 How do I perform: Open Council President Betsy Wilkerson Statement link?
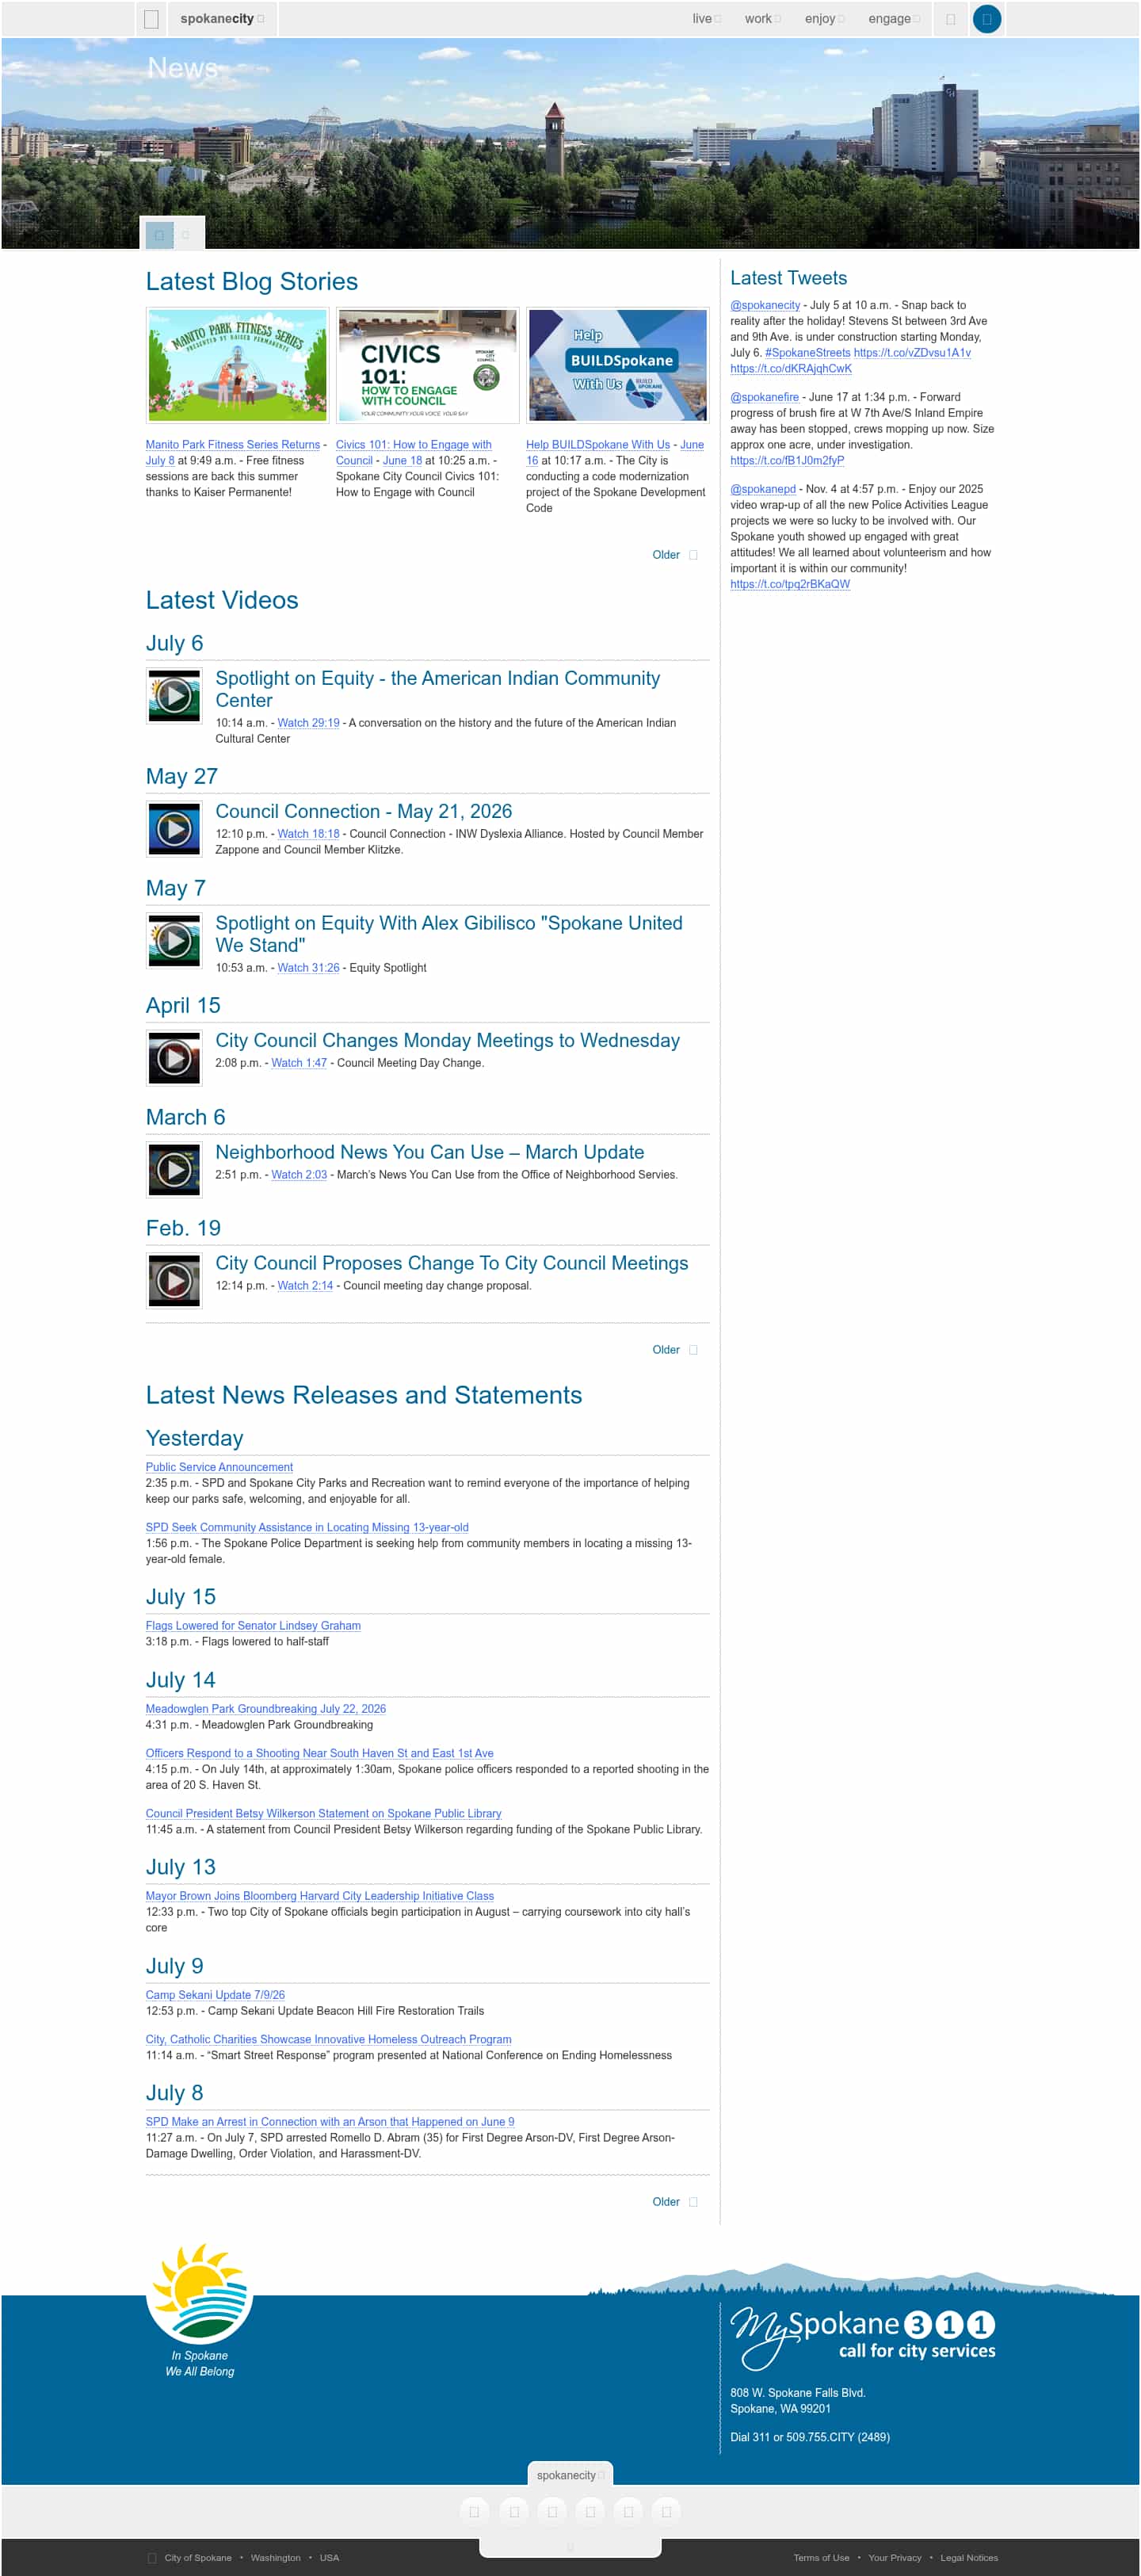[324, 1813]
